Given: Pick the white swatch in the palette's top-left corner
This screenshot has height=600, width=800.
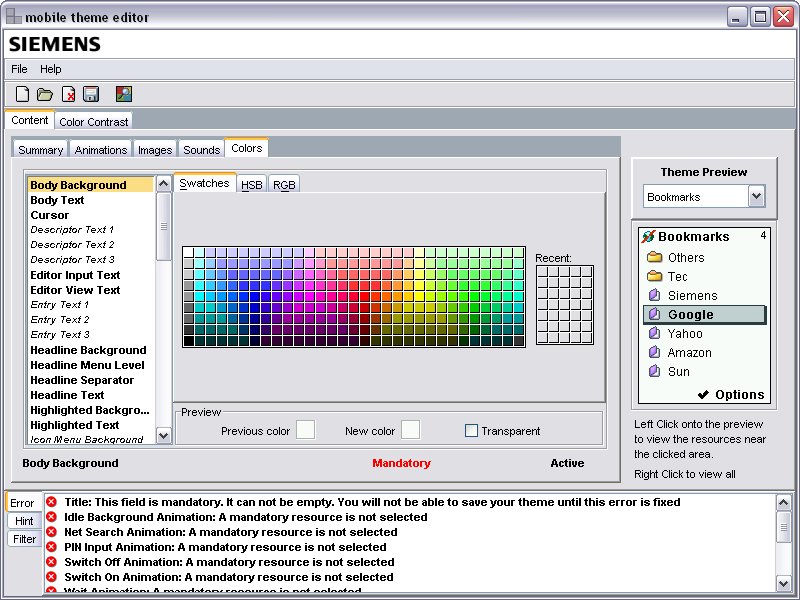Looking at the screenshot, I should pyautogui.click(x=188, y=252).
